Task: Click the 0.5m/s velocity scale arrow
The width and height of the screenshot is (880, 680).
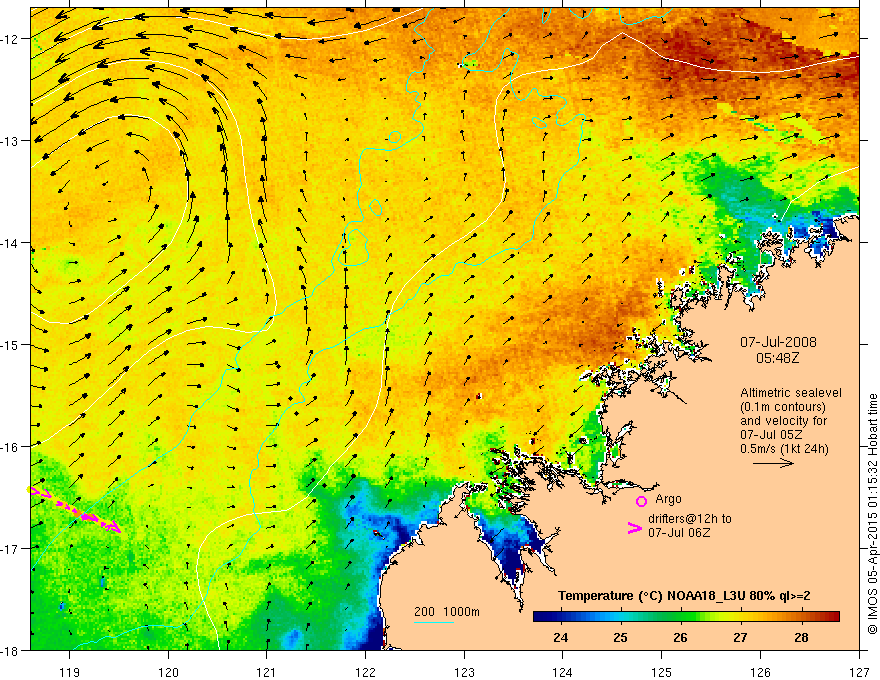Action: click(x=773, y=463)
